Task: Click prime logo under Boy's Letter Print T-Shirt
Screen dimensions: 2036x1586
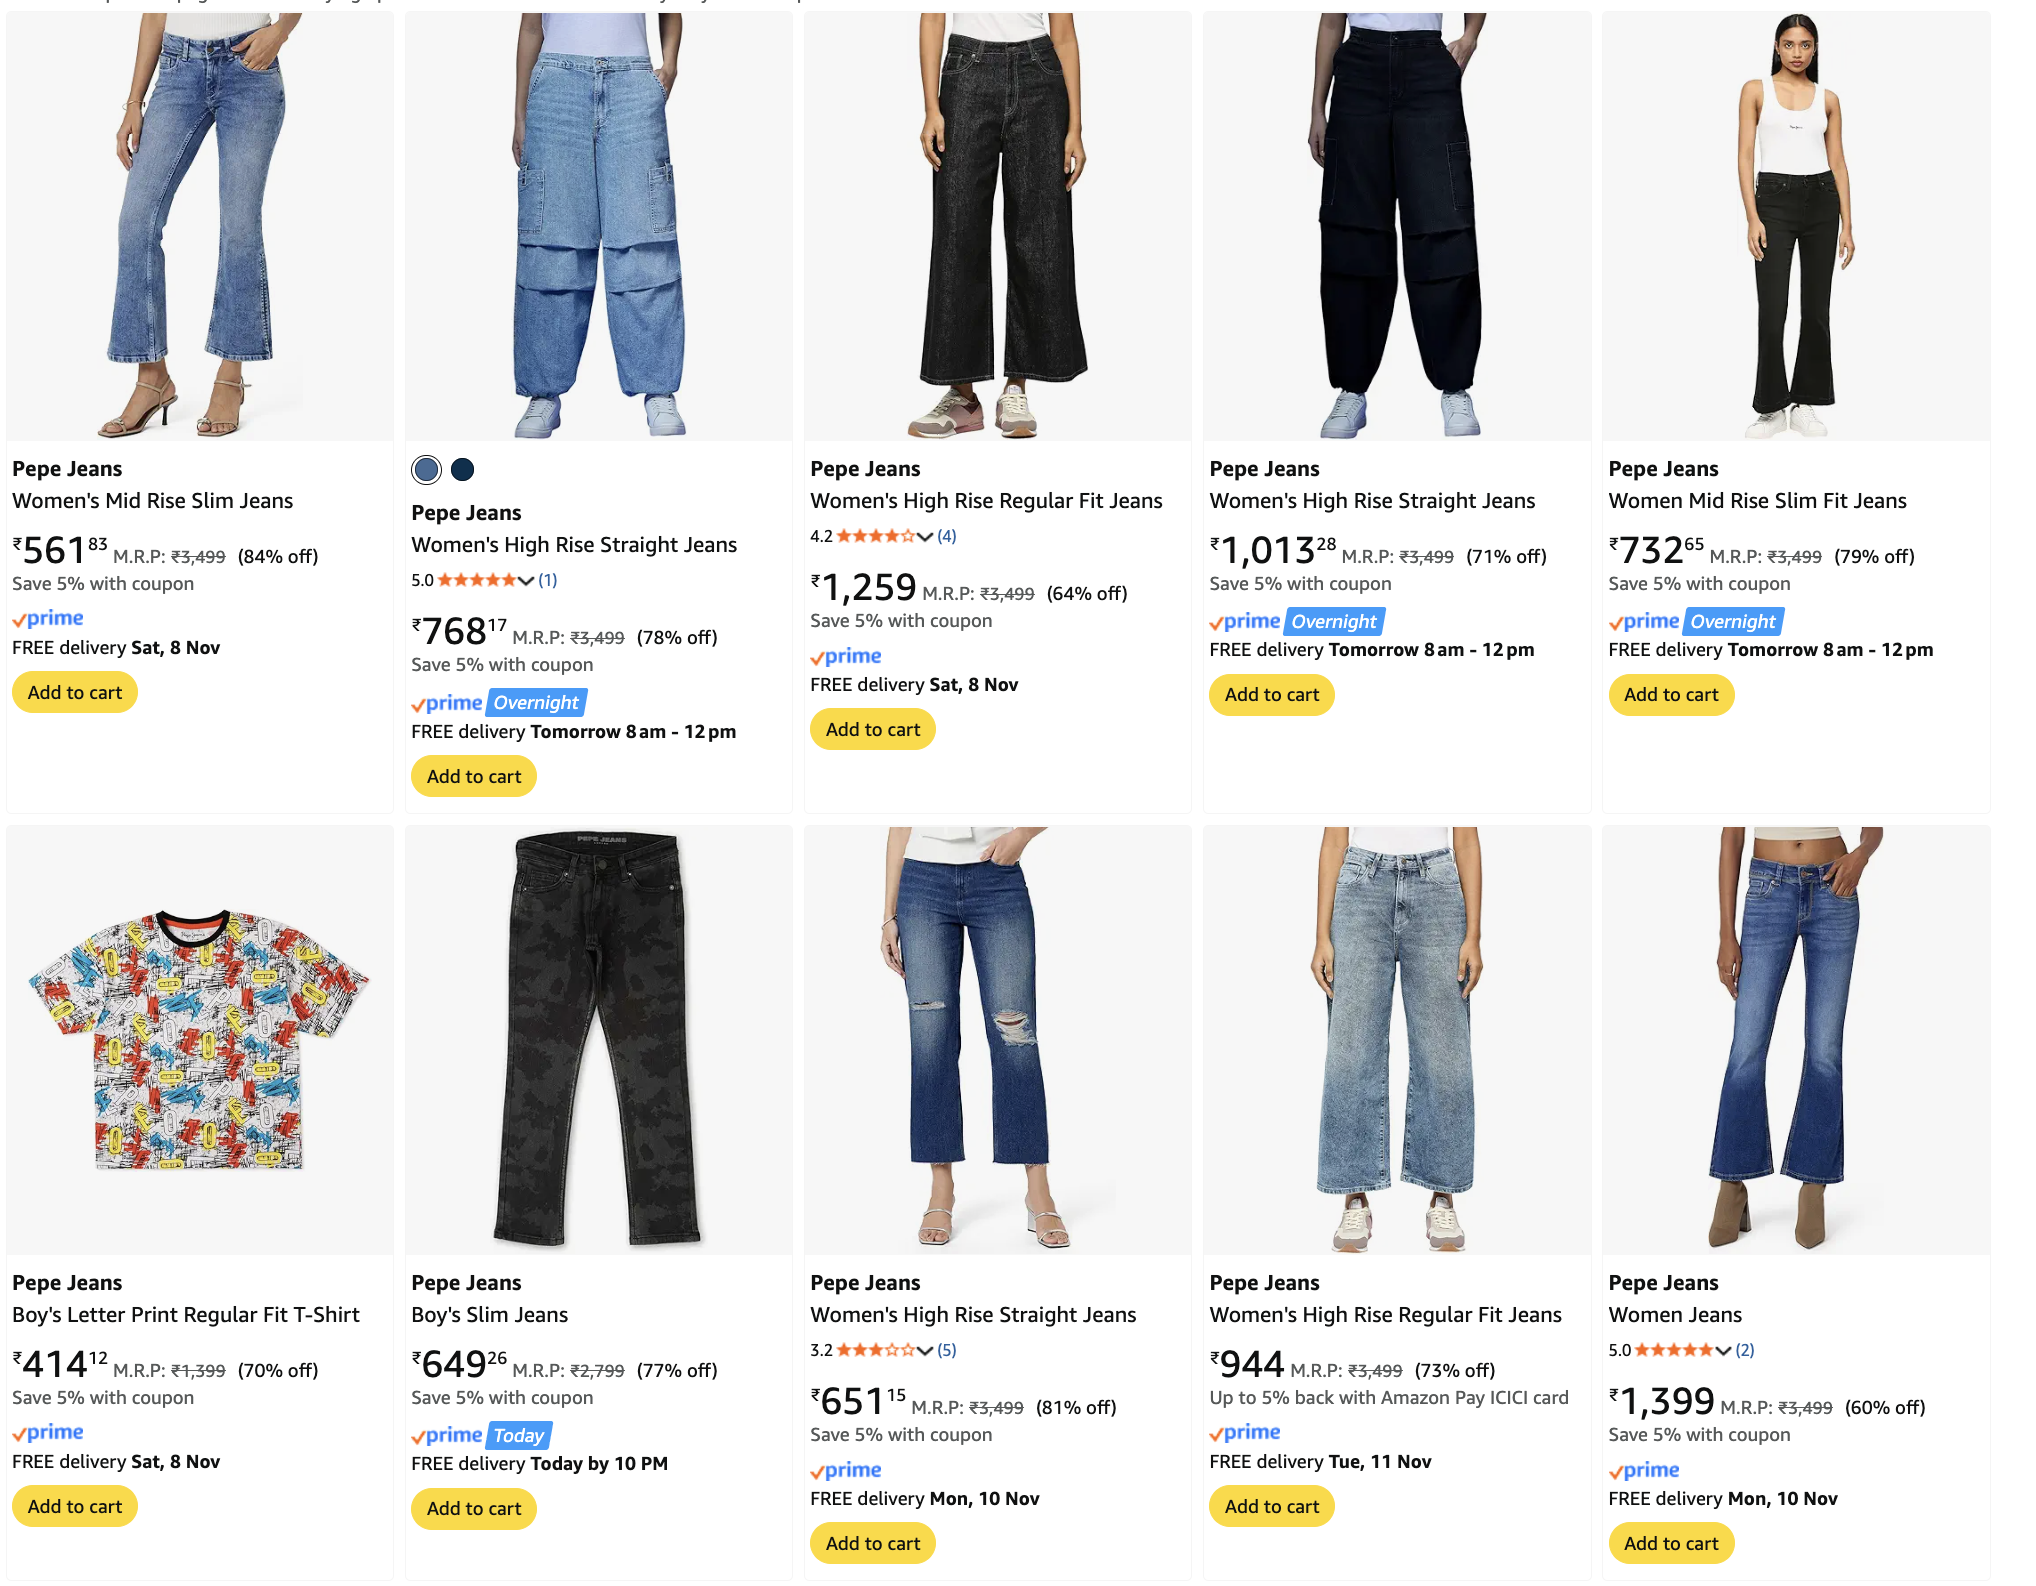Action: coord(48,1433)
